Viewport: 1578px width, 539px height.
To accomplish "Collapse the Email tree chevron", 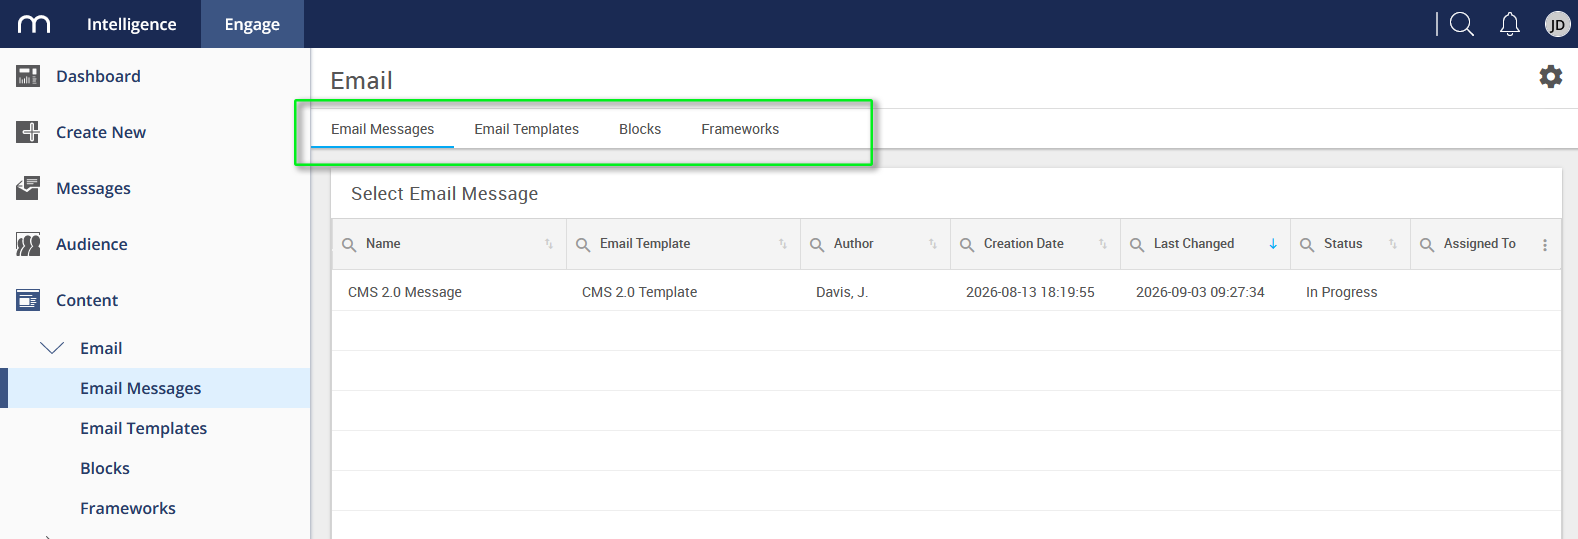I will point(52,348).
